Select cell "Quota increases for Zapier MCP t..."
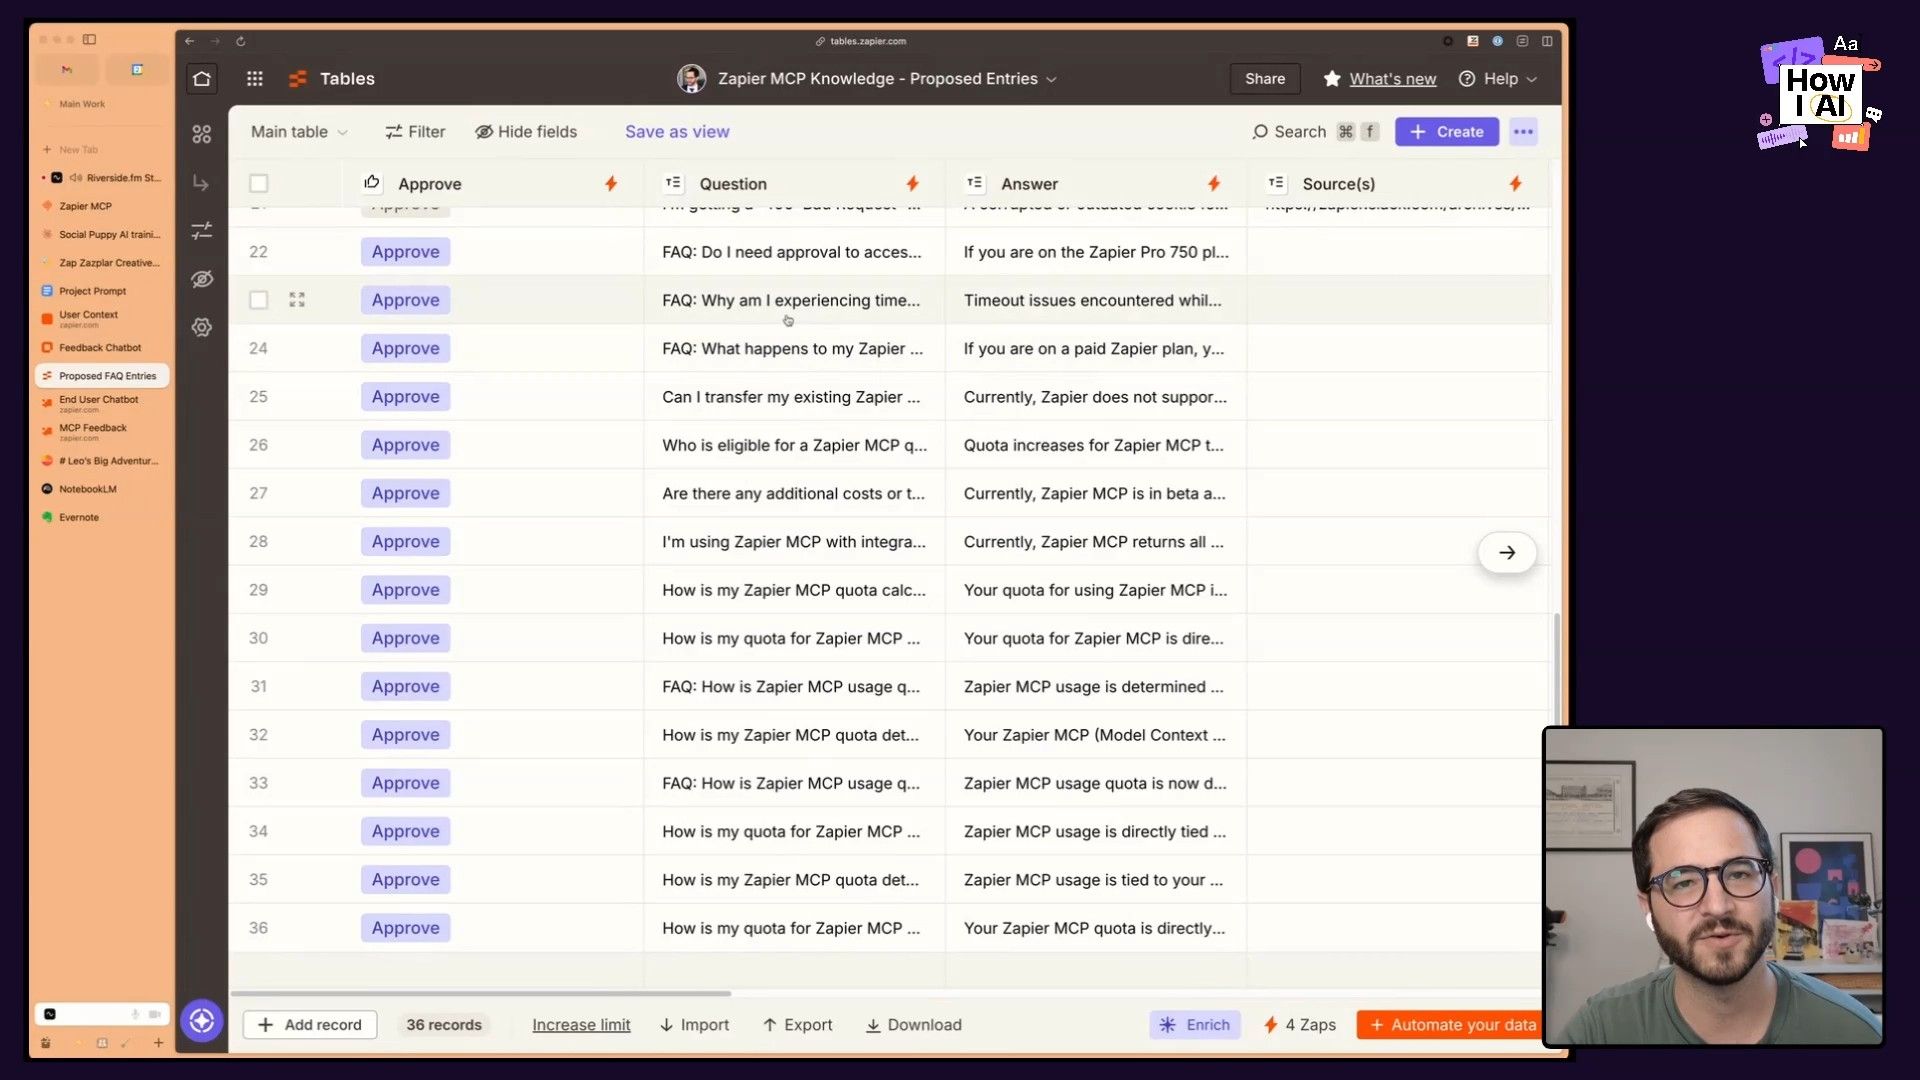1920x1080 pixels. (x=1096, y=445)
